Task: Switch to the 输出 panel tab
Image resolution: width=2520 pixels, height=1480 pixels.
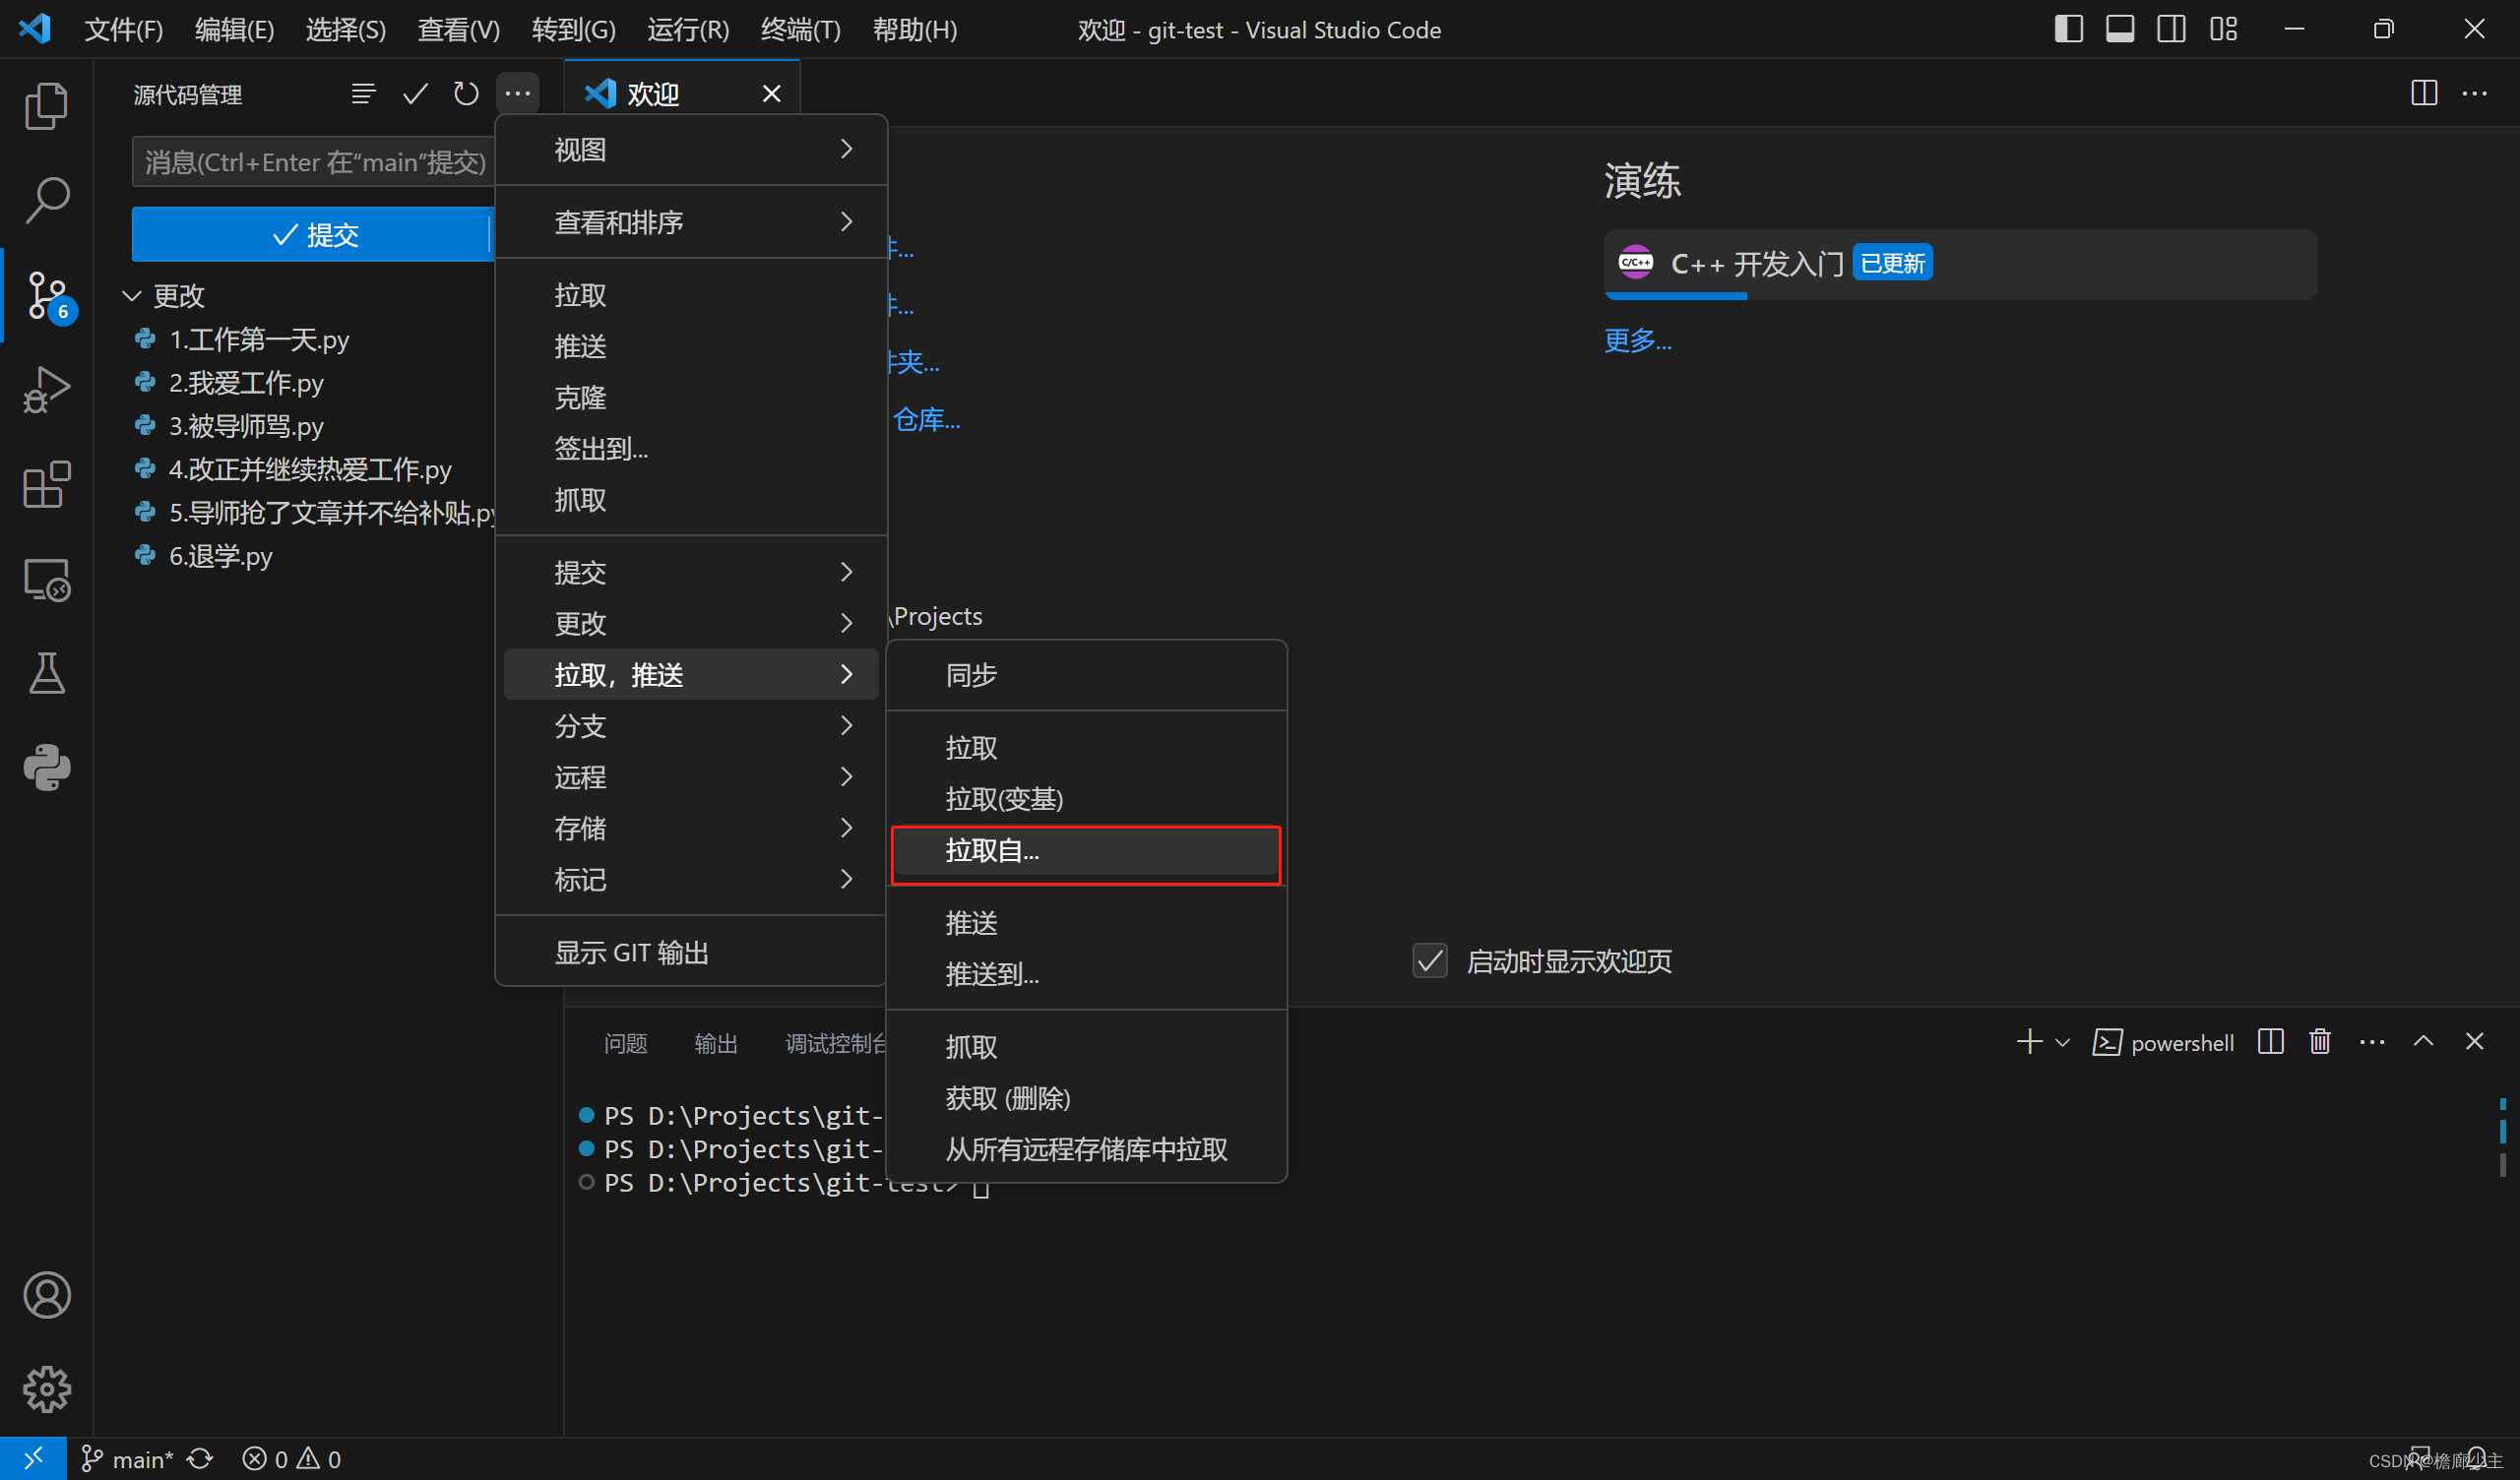Action: (716, 1043)
